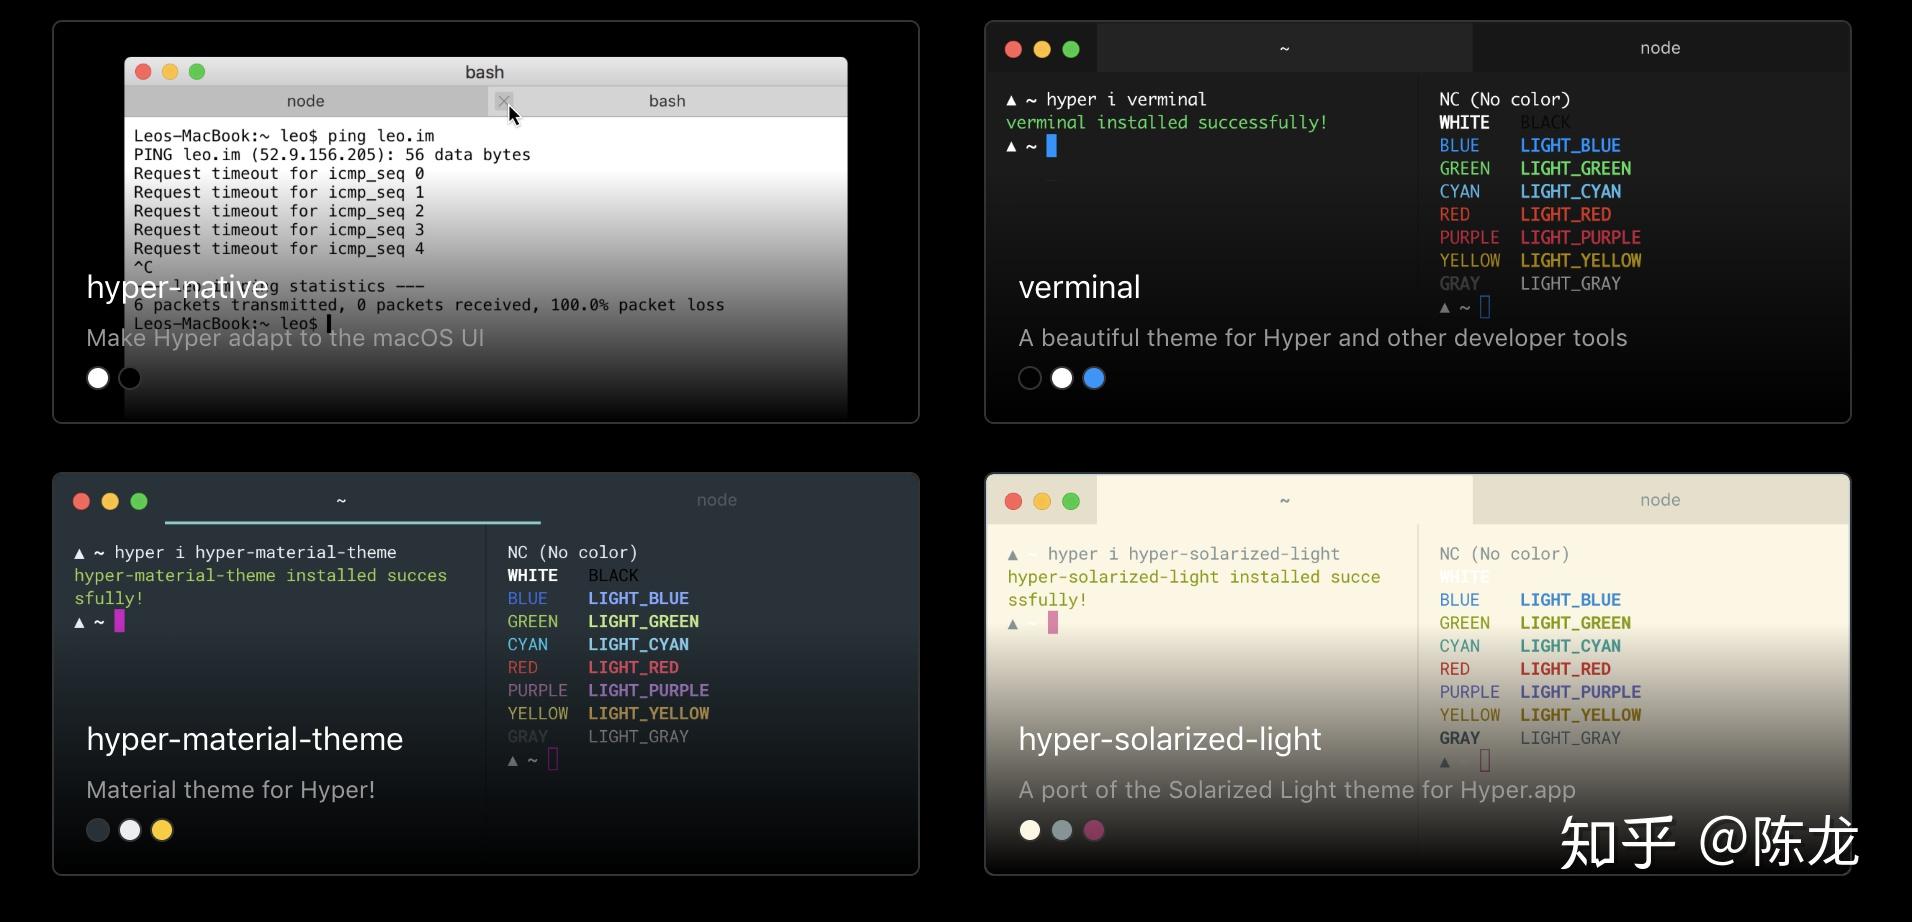Image resolution: width=1912 pixels, height=922 pixels.
Task: Select the blue accent dot under verminal
Action: (1093, 378)
